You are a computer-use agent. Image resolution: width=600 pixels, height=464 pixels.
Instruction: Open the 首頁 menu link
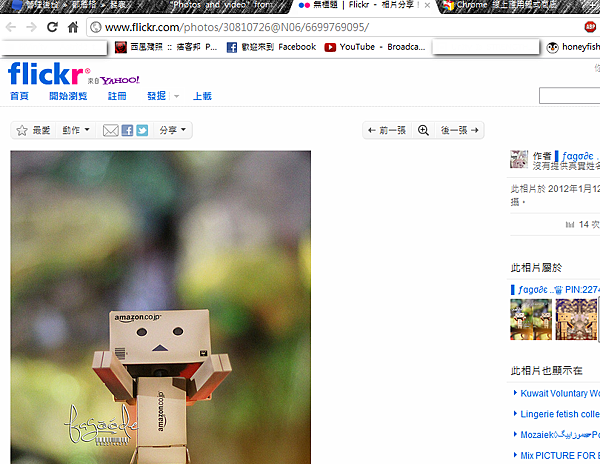click(x=19, y=96)
